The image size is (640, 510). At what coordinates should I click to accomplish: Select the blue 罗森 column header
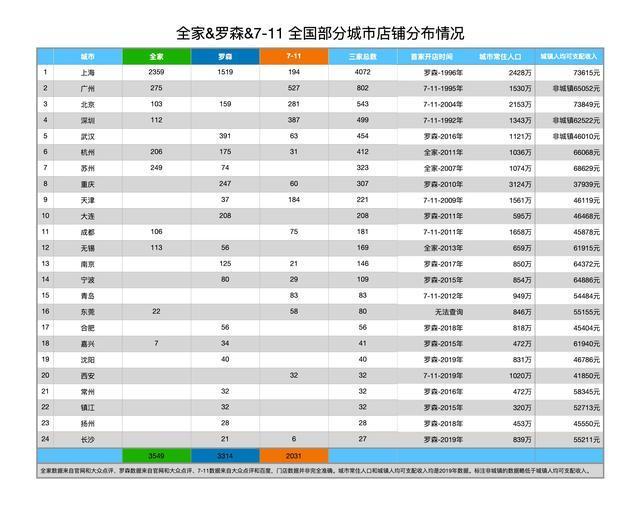[x=225, y=56]
